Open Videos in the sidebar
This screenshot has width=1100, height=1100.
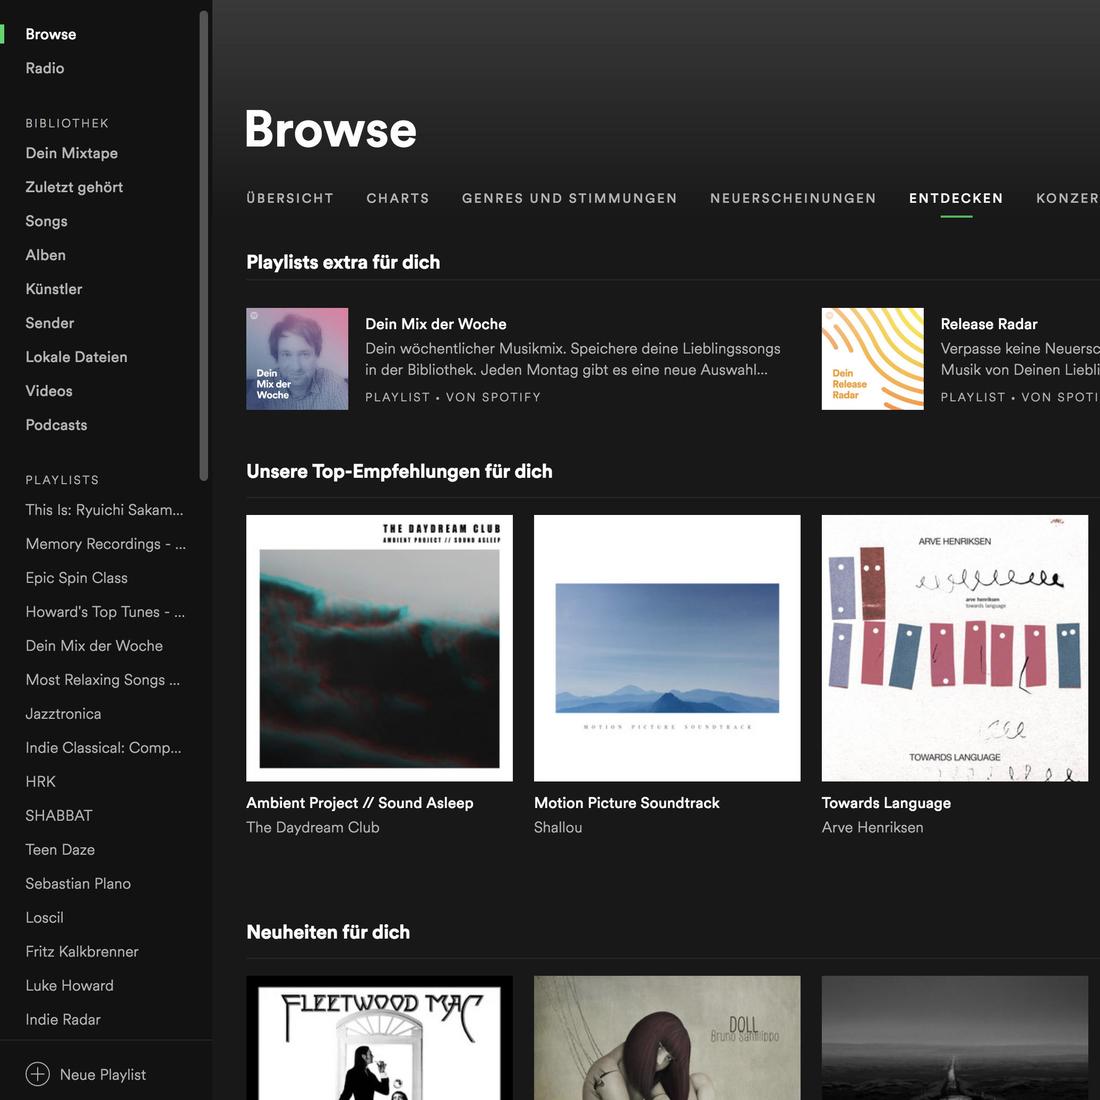[x=49, y=391]
